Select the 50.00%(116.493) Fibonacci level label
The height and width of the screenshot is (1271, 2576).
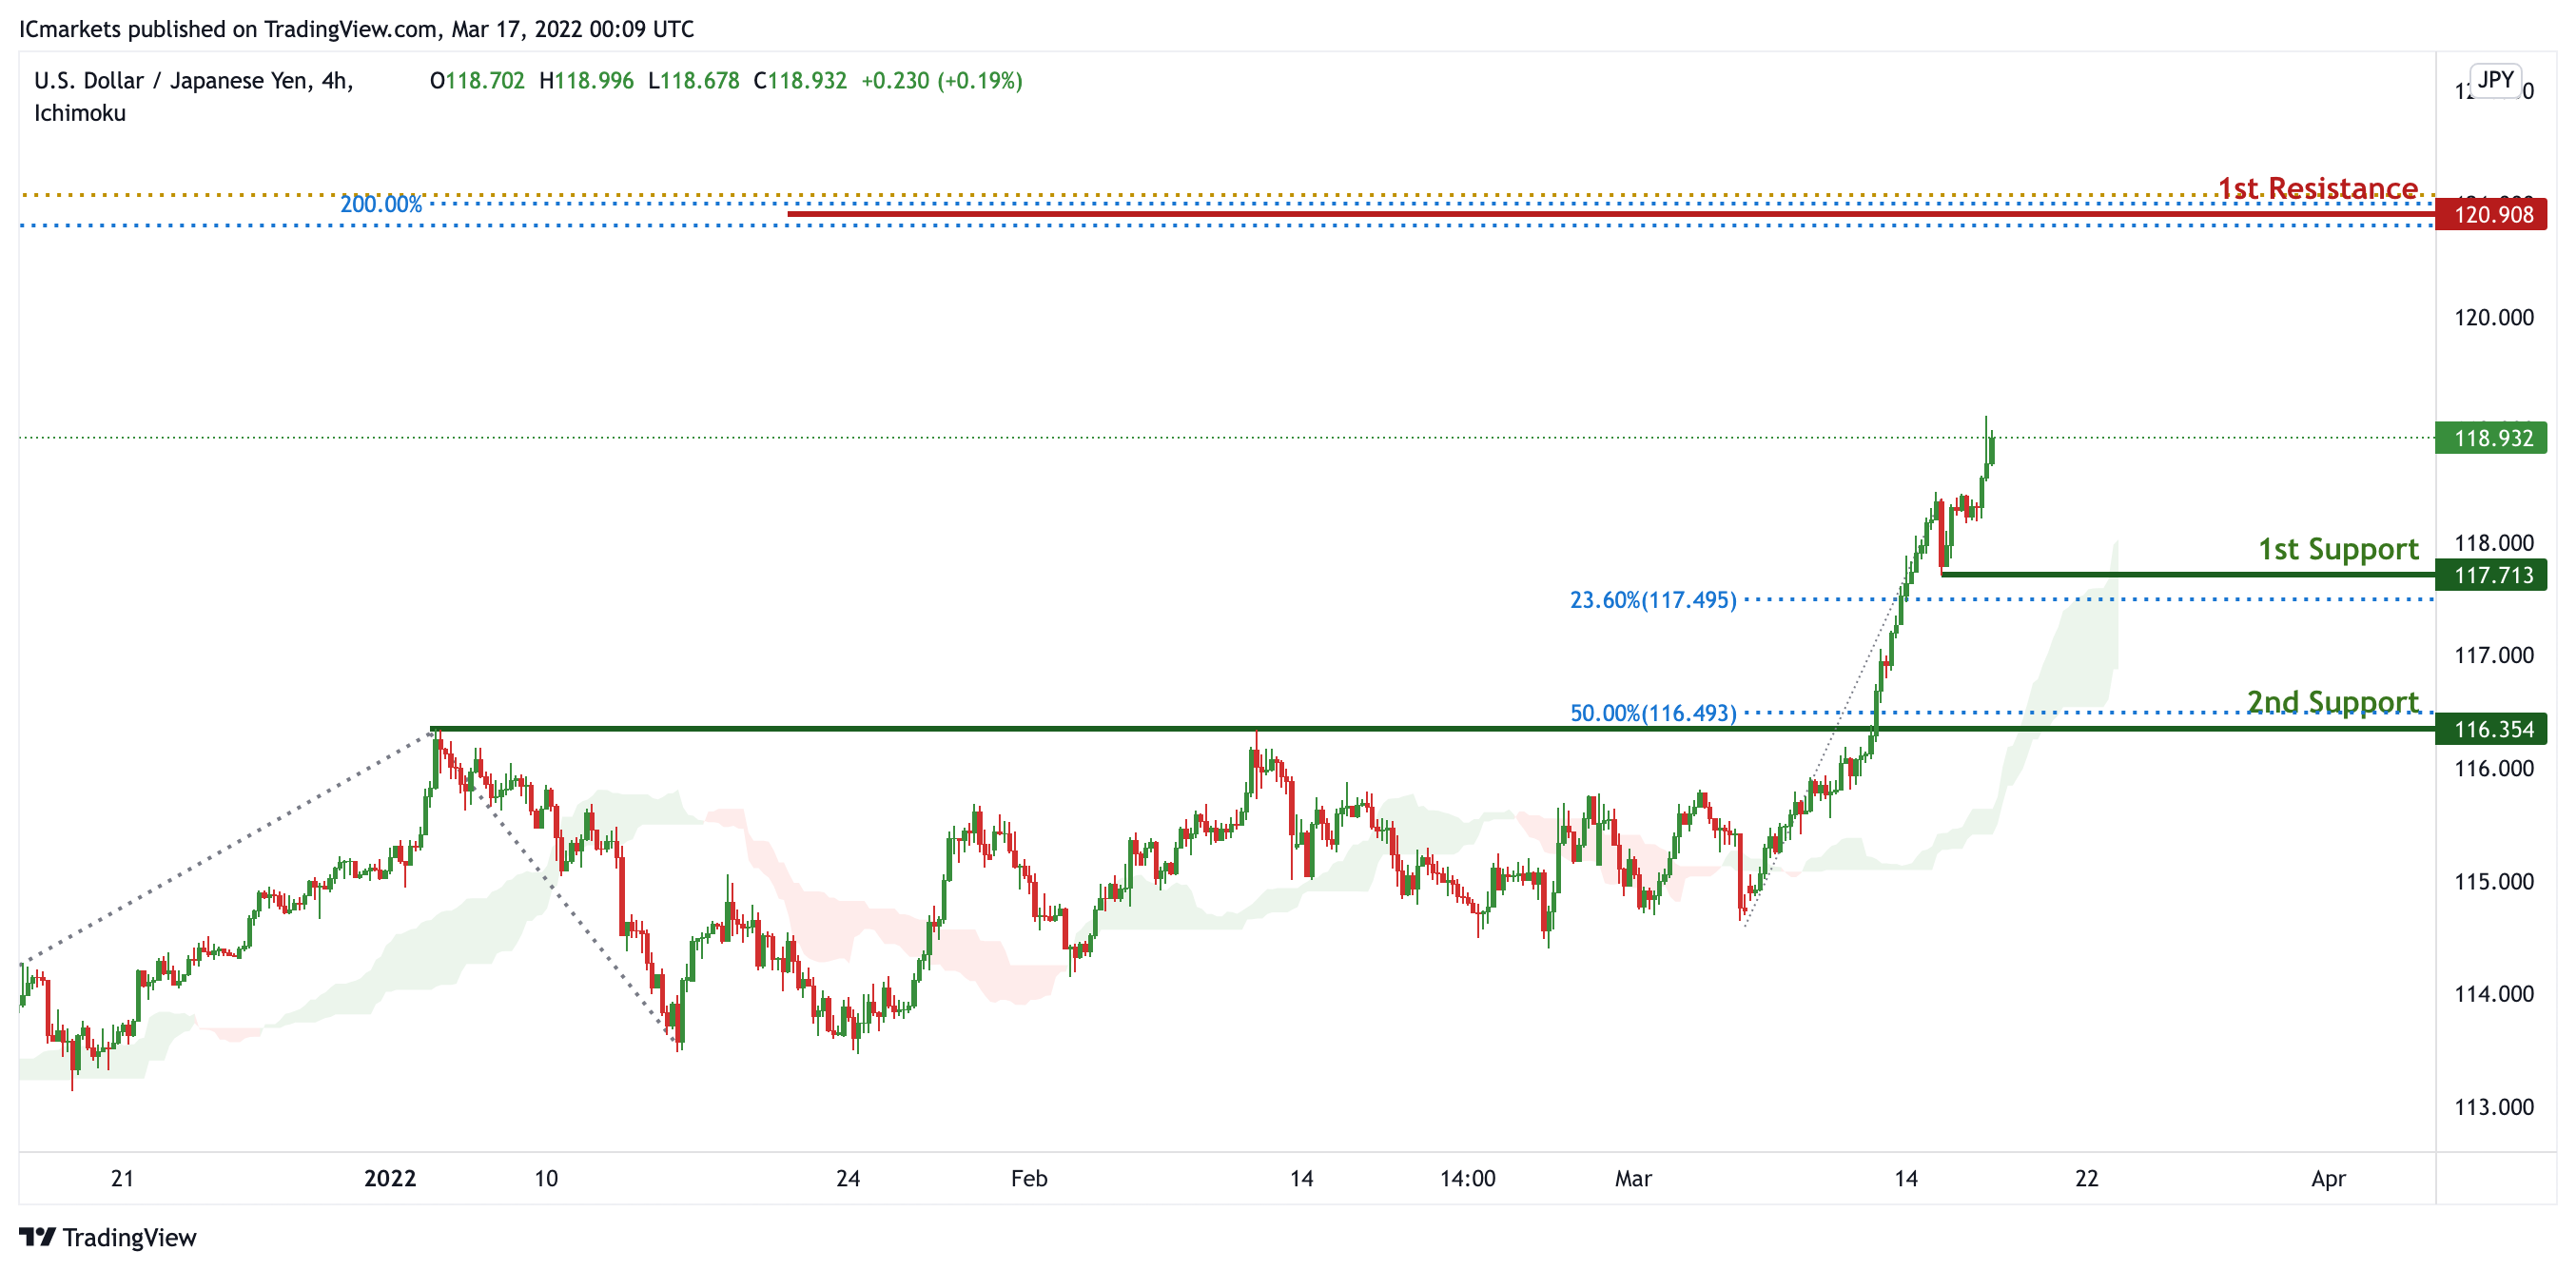[1652, 713]
